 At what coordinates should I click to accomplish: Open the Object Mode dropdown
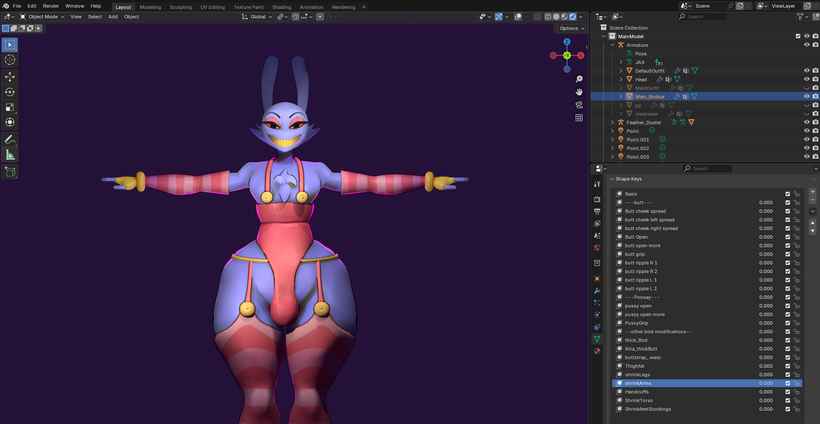(x=44, y=17)
